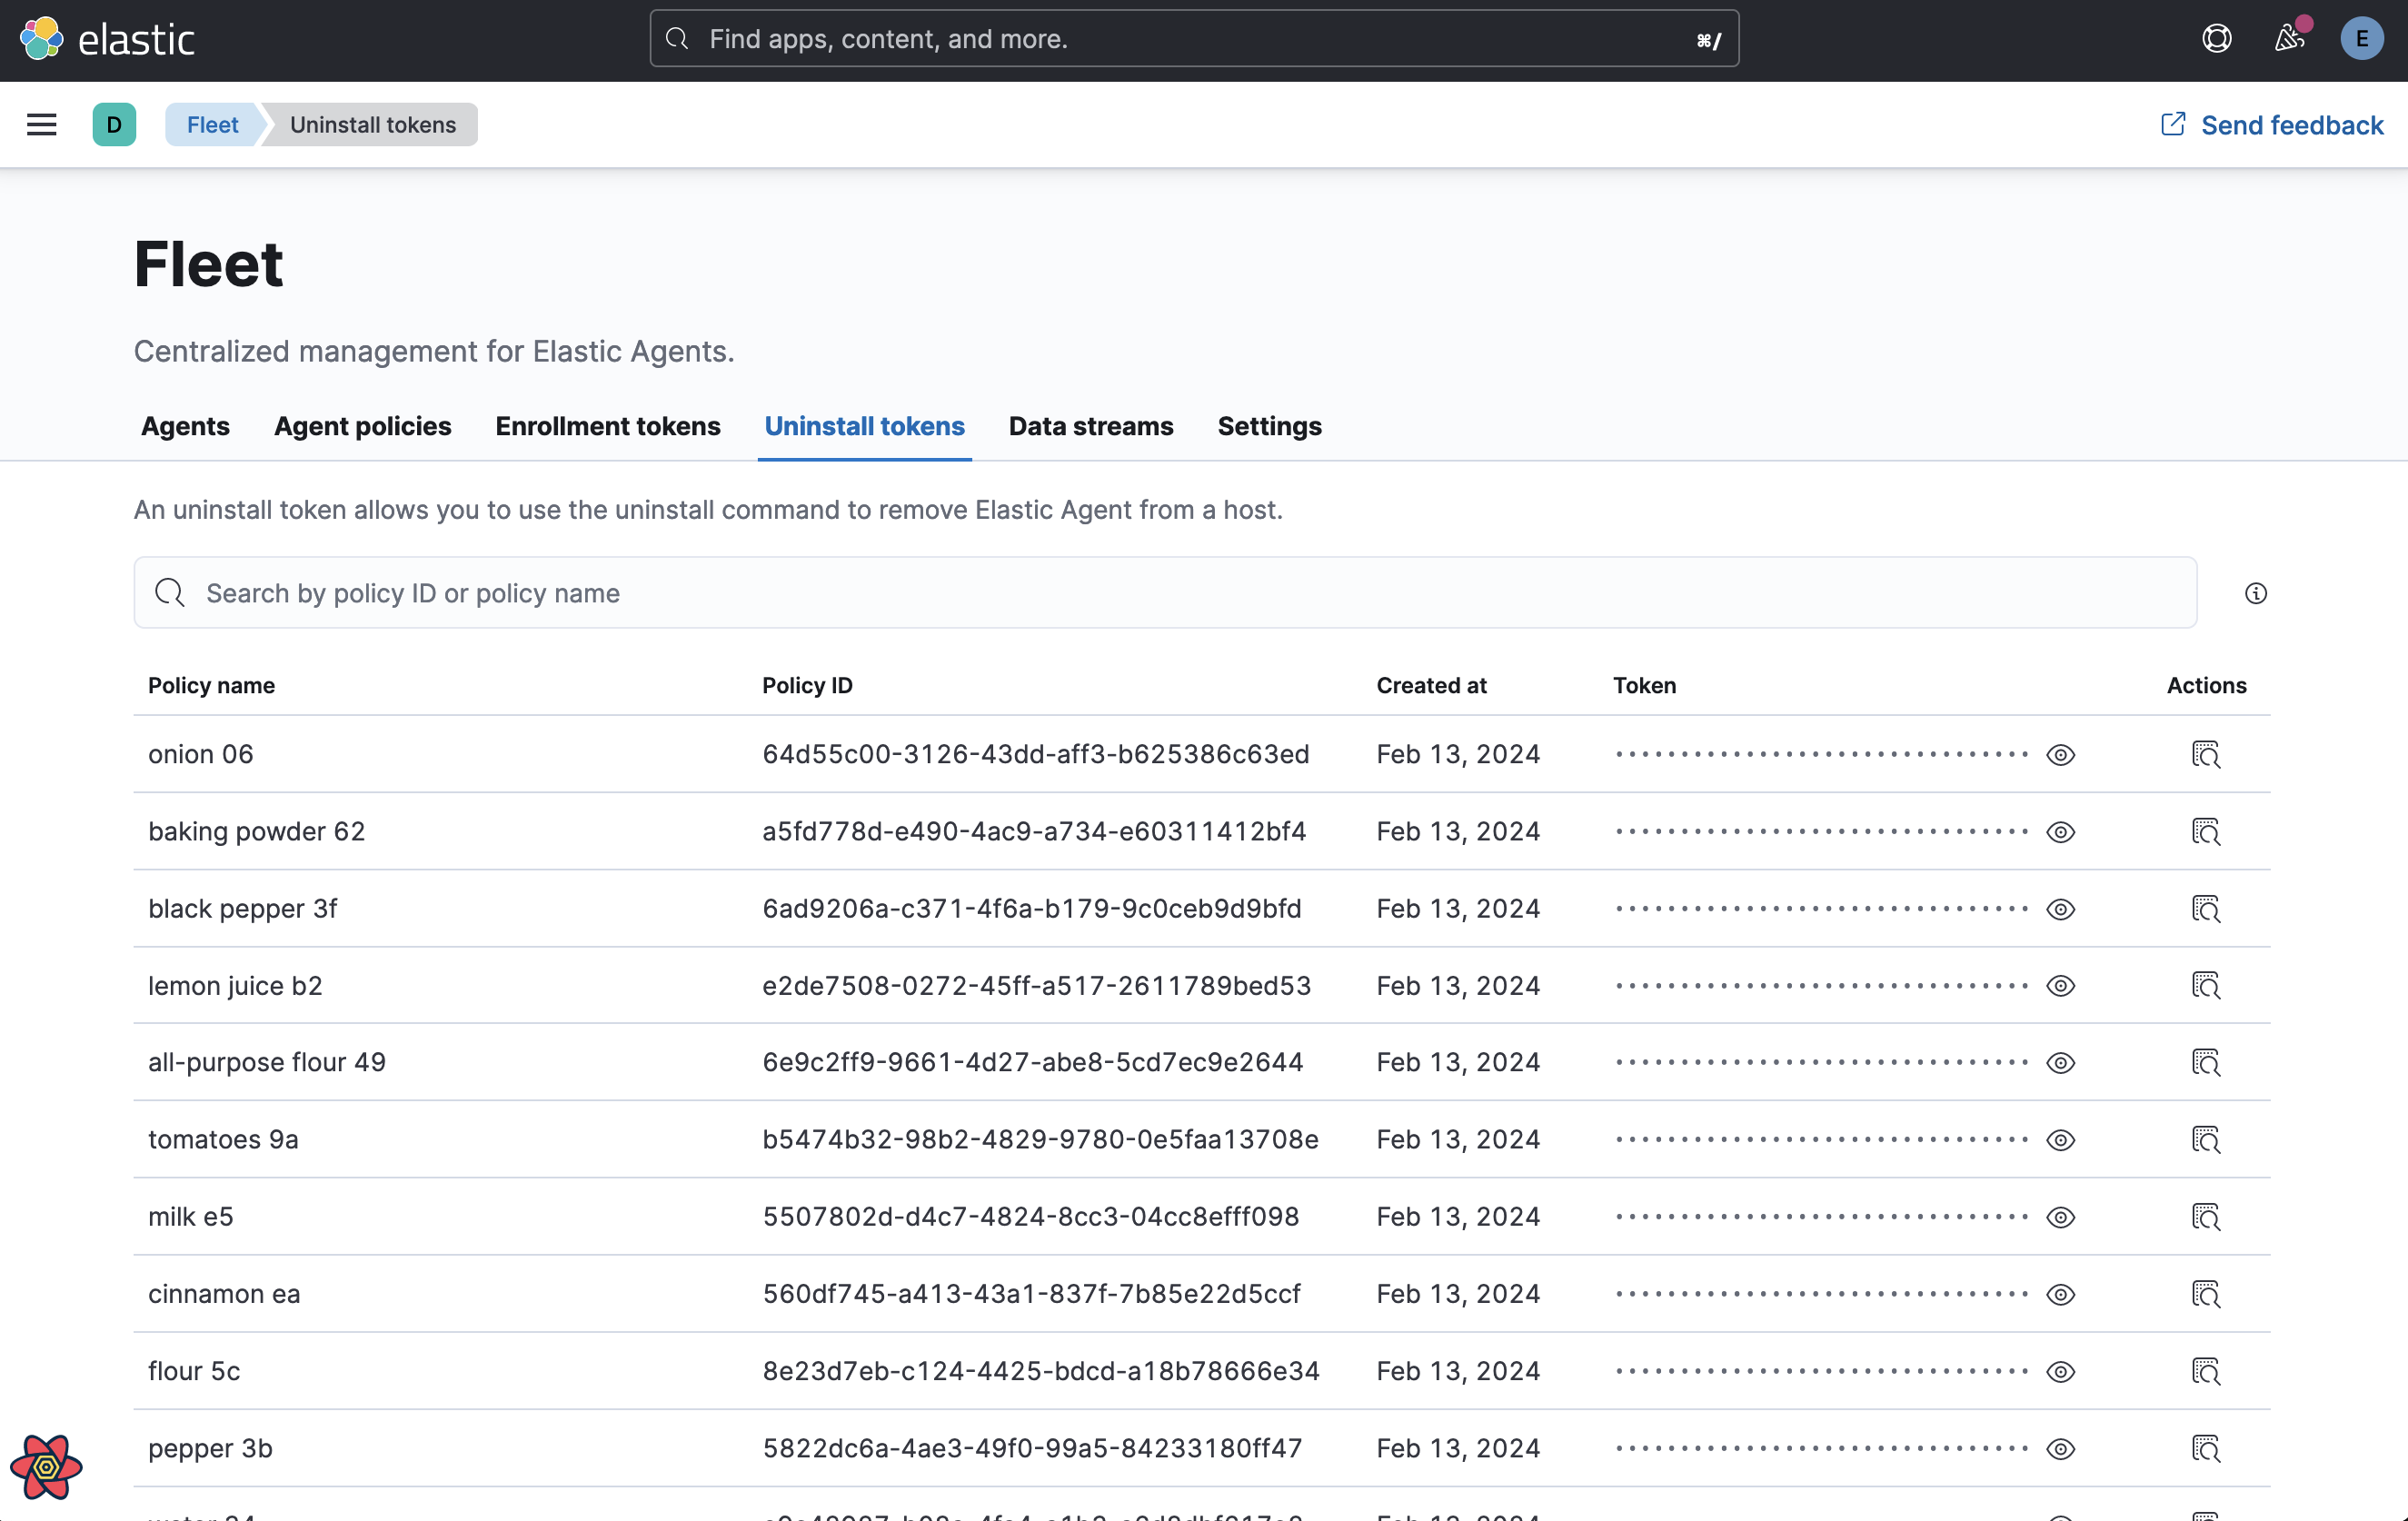
Task: Select policy ID 64d55c00-3126-43dd-aff3-b625386c63ed
Action: click(x=1036, y=754)
